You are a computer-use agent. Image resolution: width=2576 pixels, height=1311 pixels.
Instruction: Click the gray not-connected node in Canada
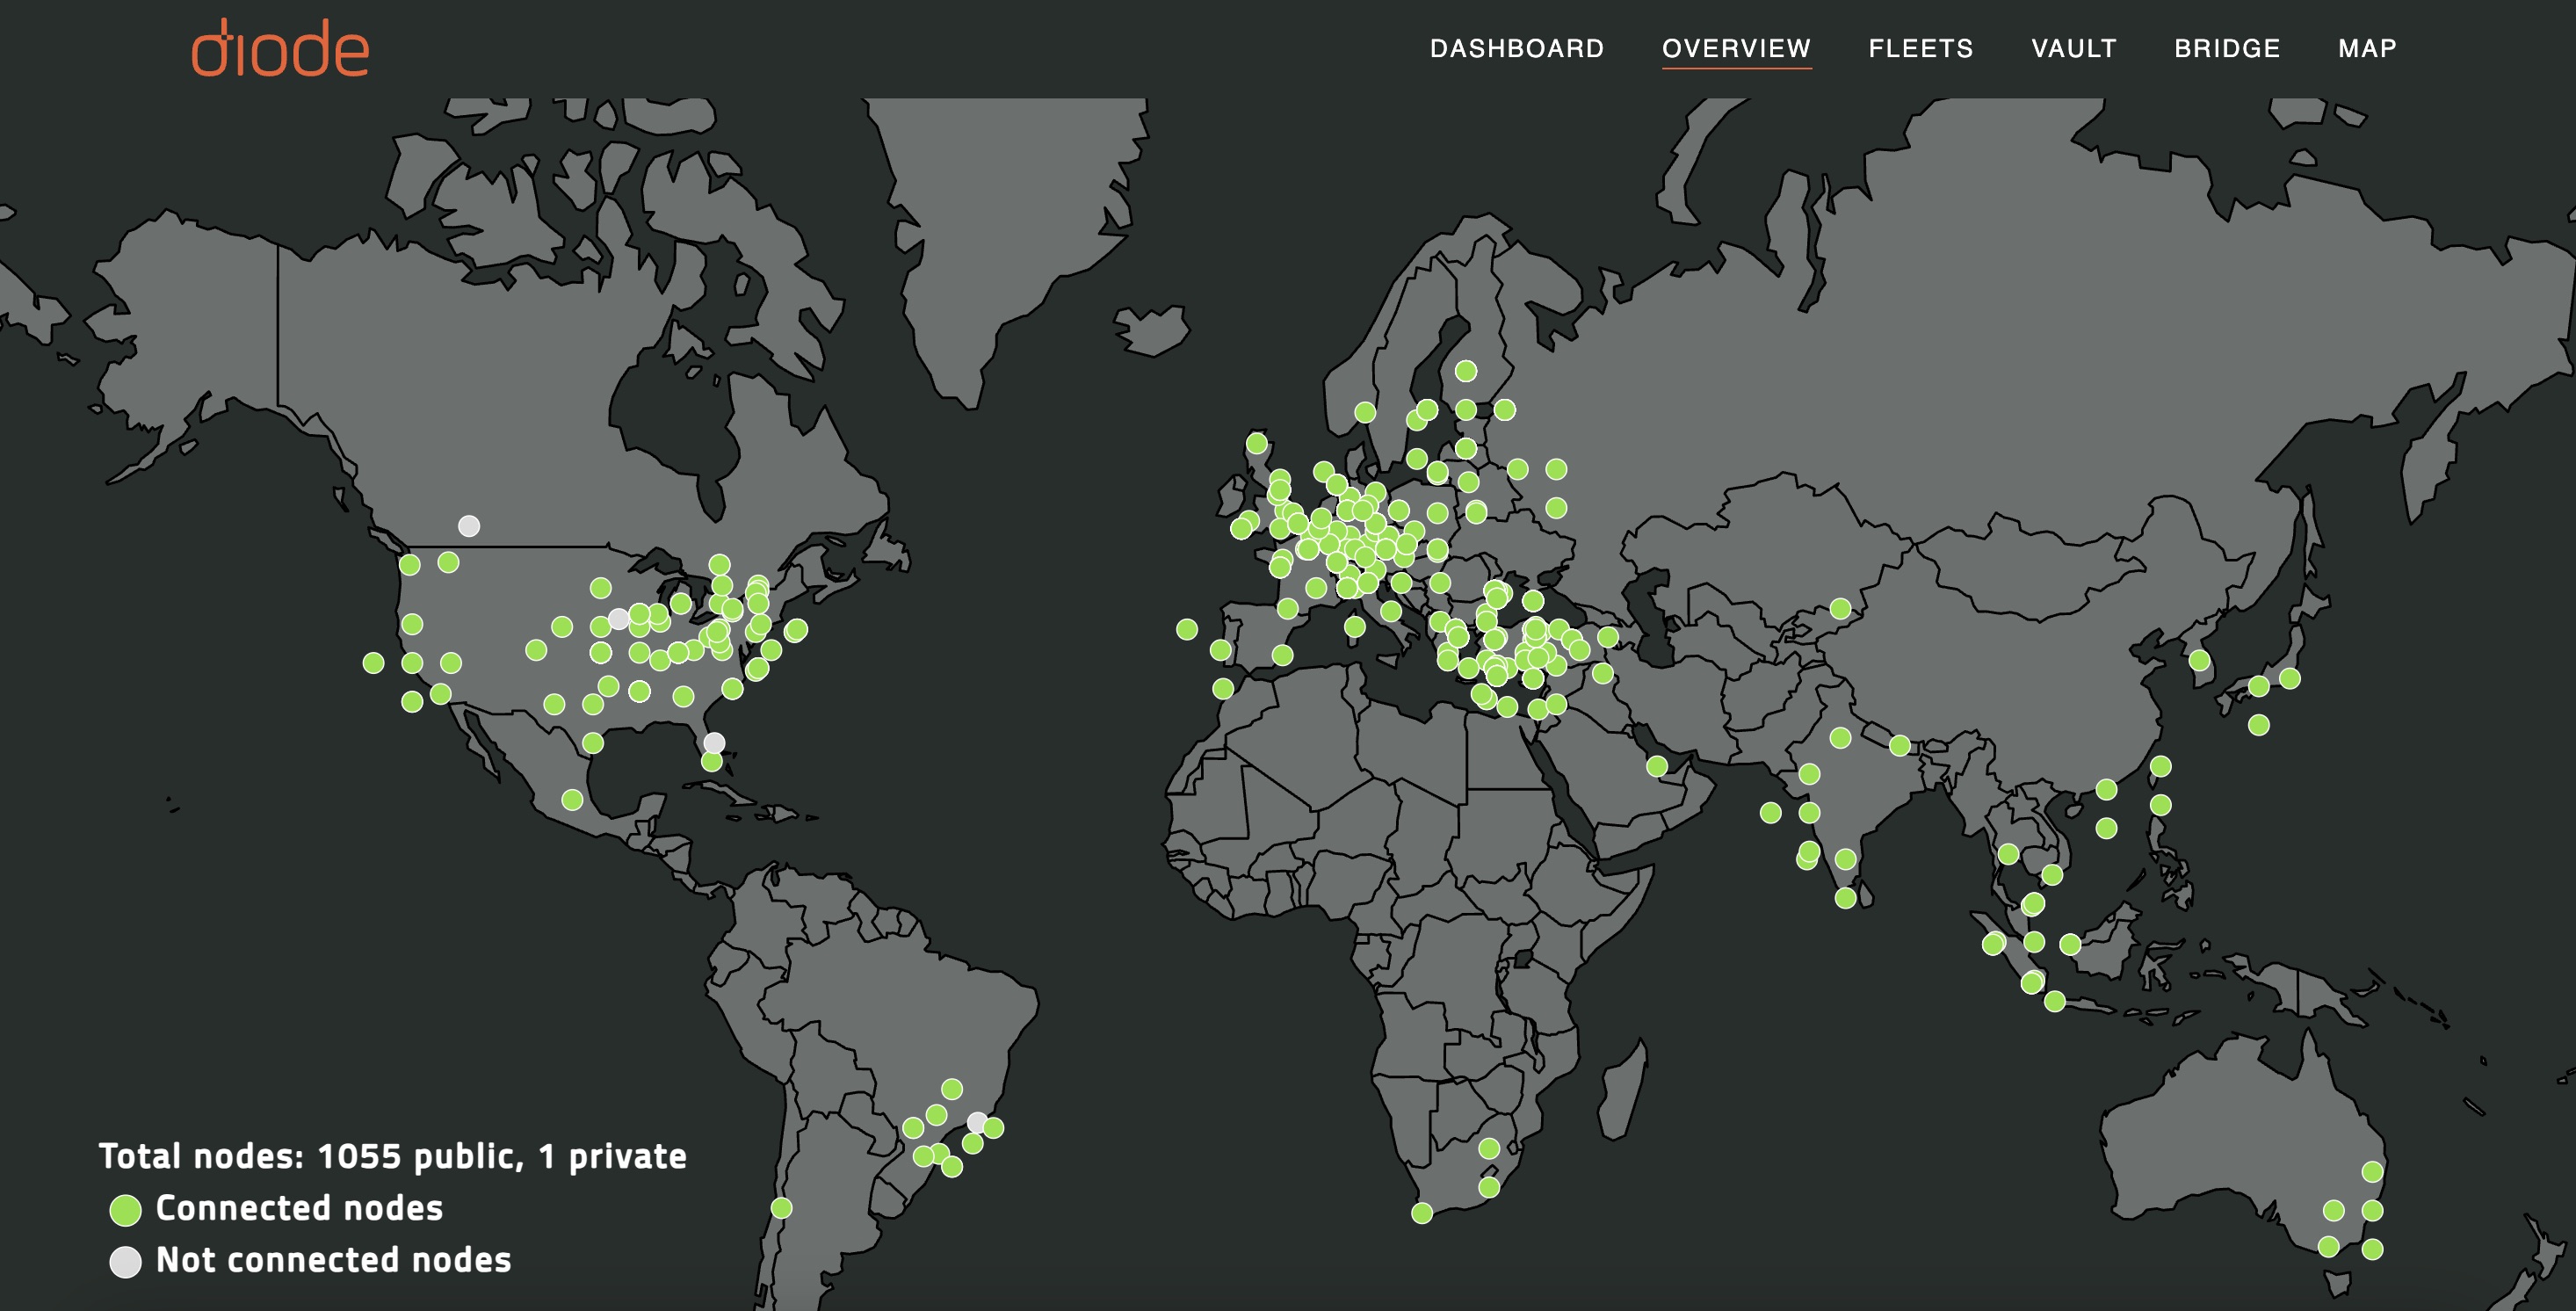[x=469, y=525]
